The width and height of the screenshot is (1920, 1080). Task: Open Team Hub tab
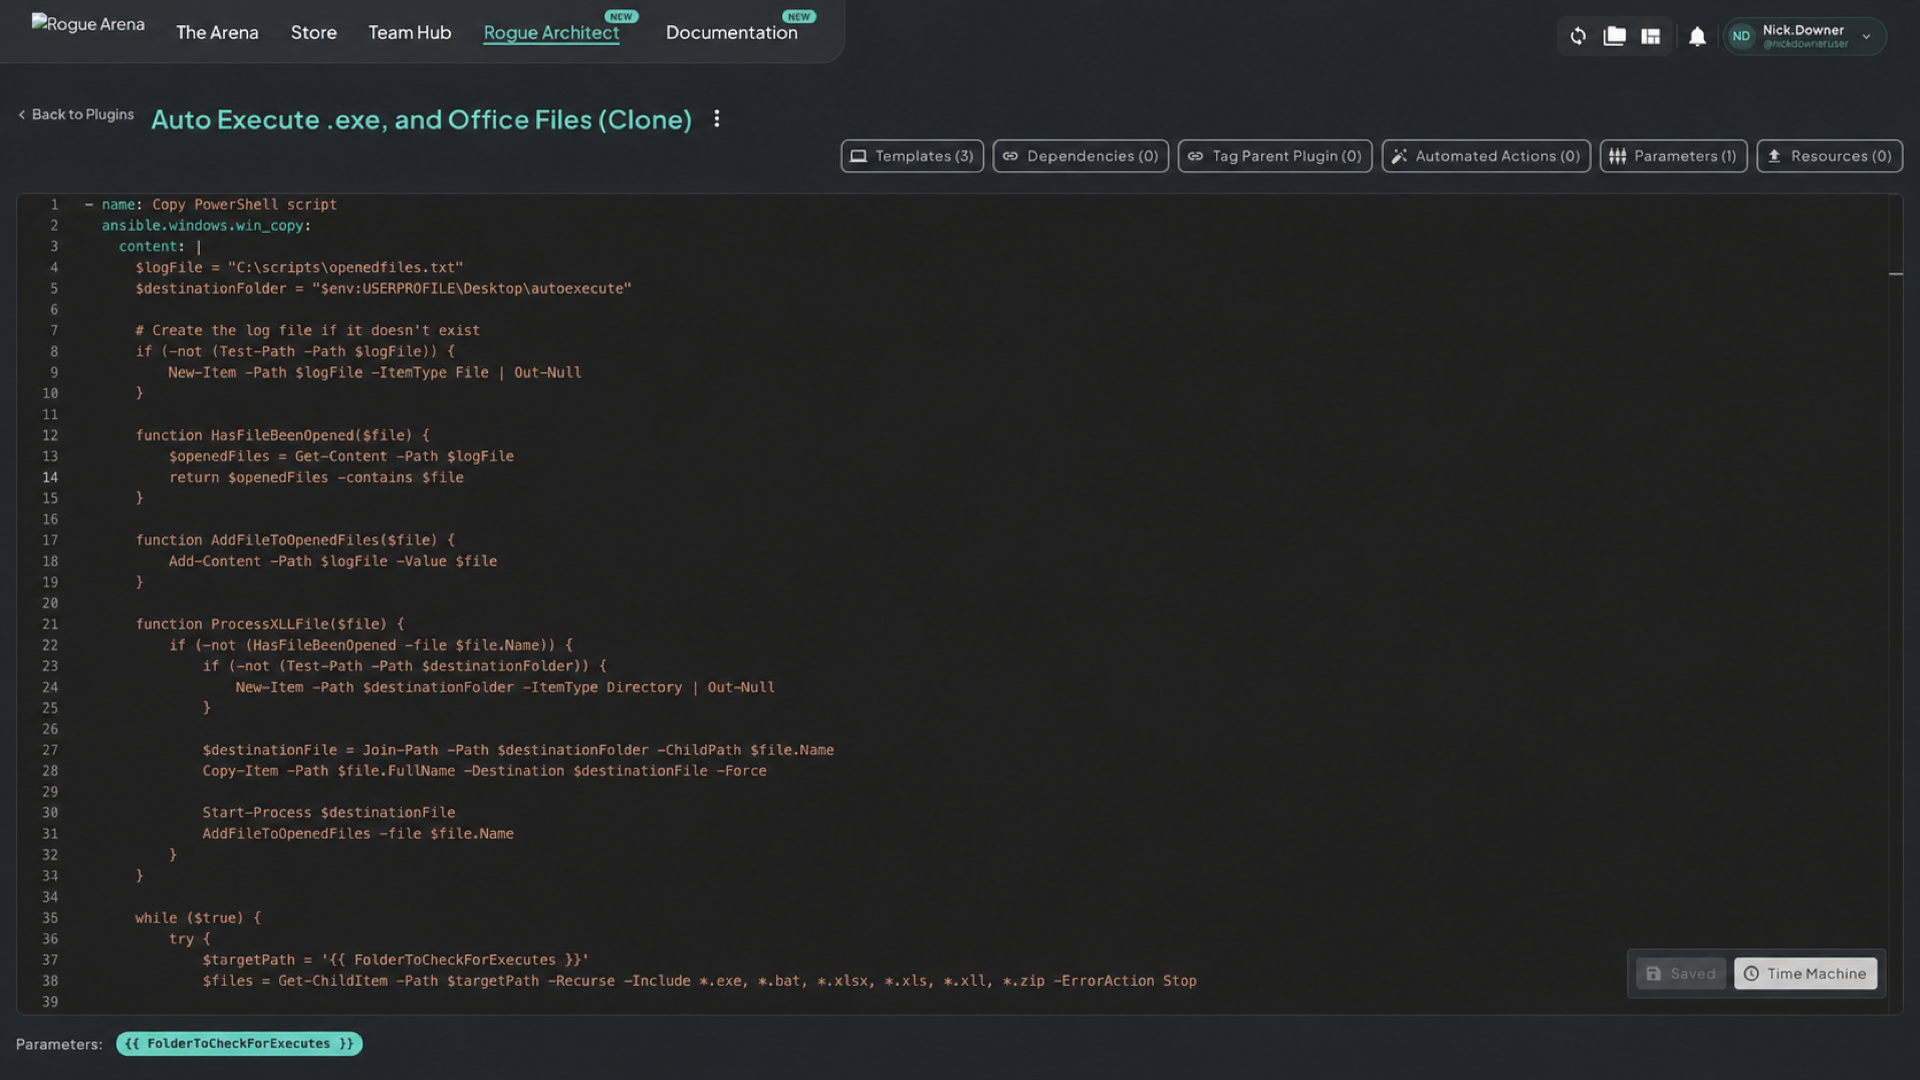pos(410,33)
